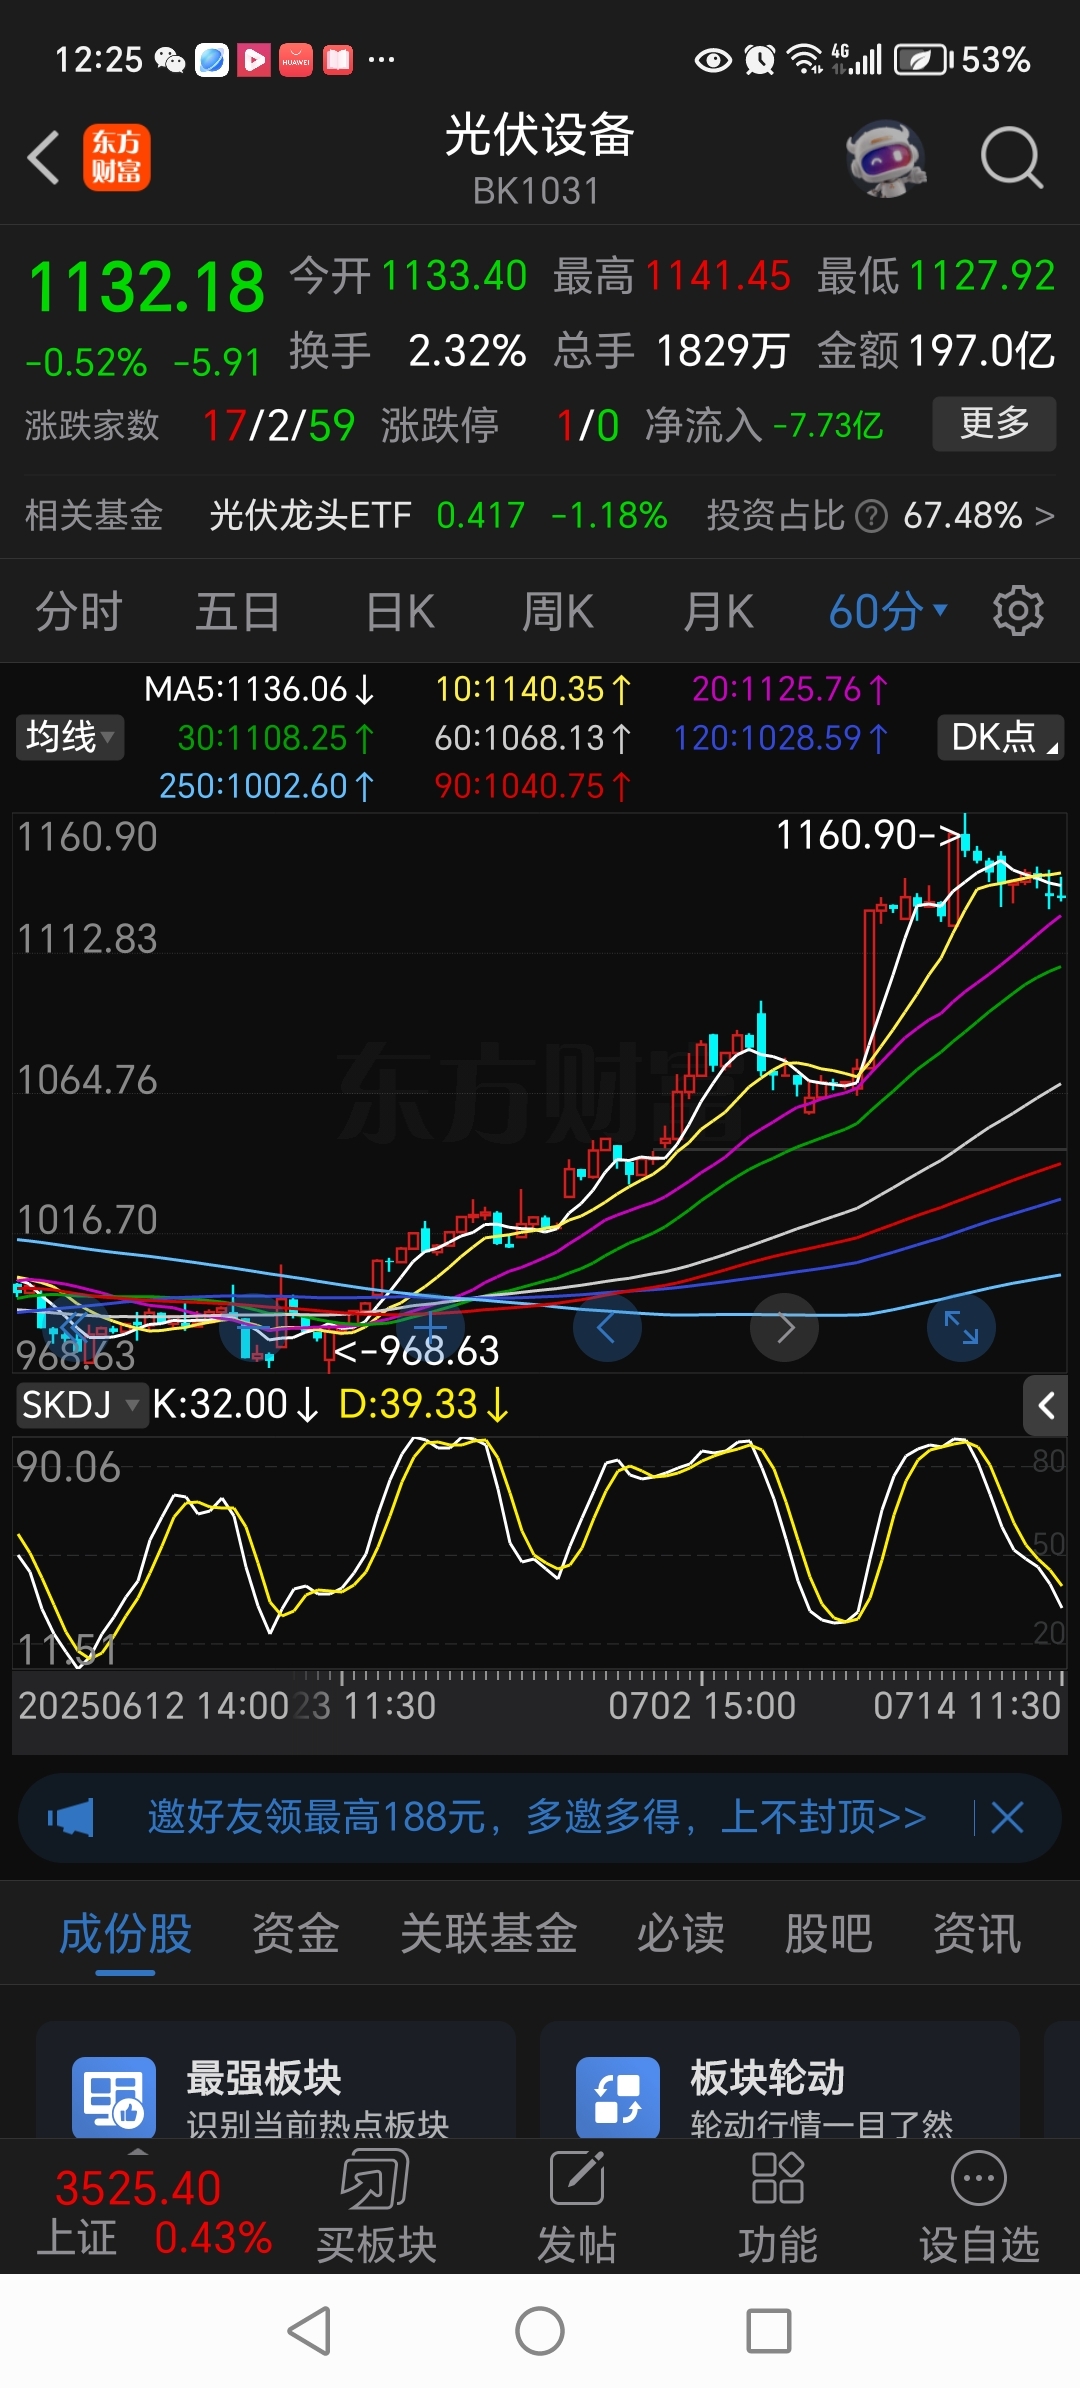Open the robot assistant avatar

click(885, 158)
